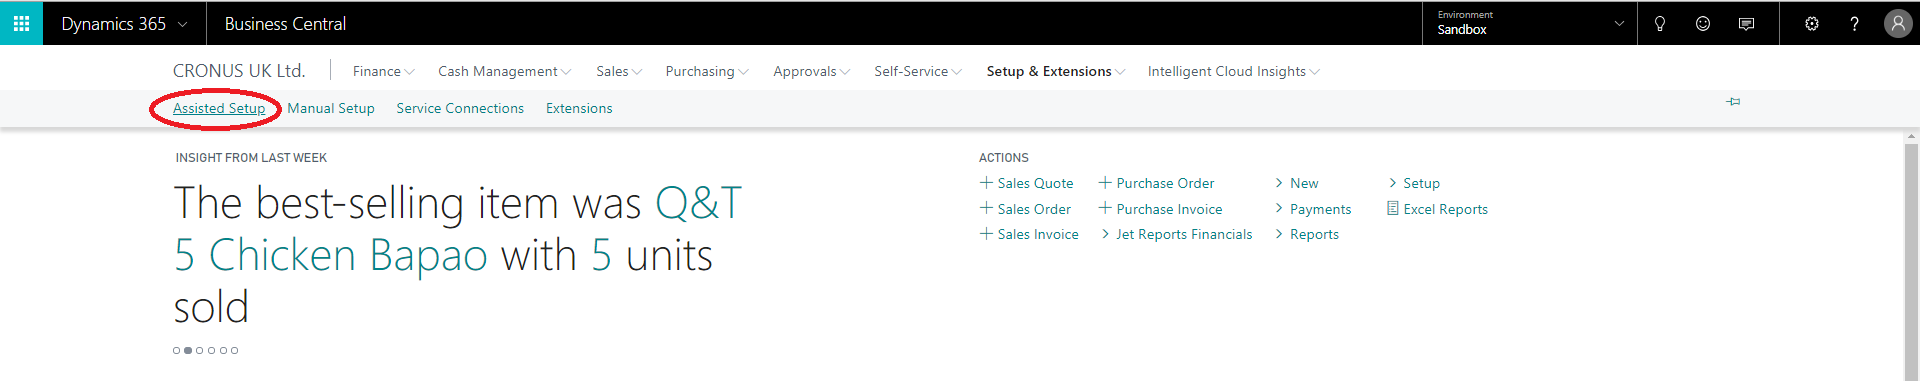The height and width of the screenshot is (381, 1920).
Task: Open the chat message icon
Action: (1746, 24)
